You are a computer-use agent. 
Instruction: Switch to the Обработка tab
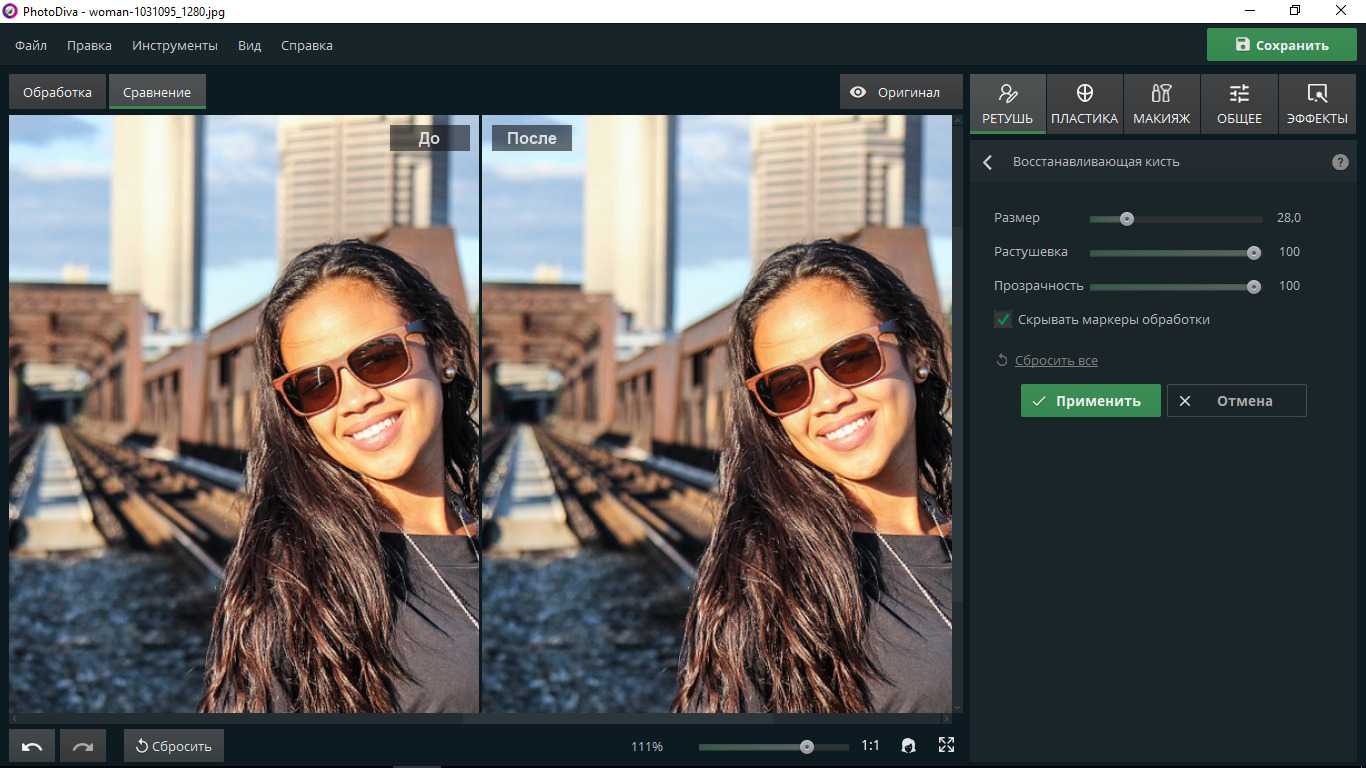(x=58, y=92)
